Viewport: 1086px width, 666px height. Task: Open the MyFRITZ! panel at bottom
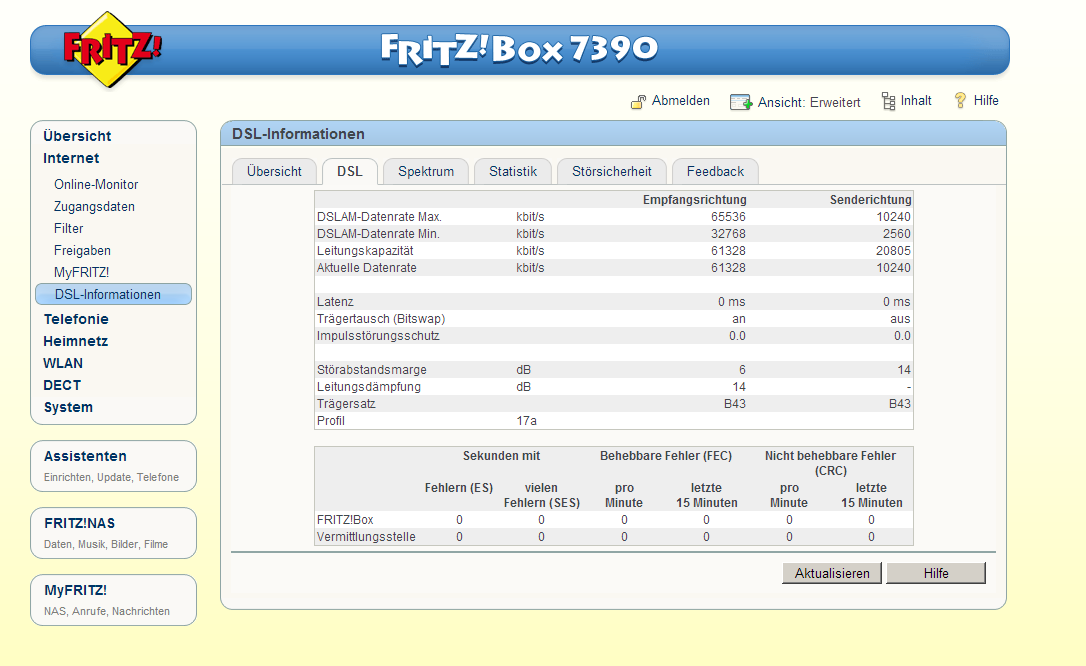(114, 600)
